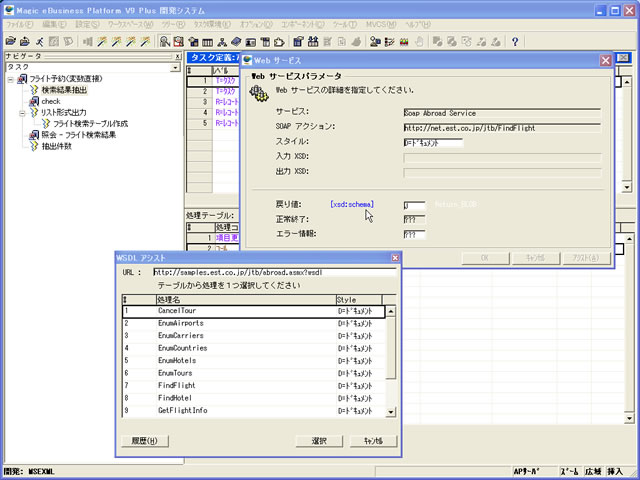This screenshot has height=480, width=640.
Task: Close the navigator panel with its x
Action: (x=178, y=56)
